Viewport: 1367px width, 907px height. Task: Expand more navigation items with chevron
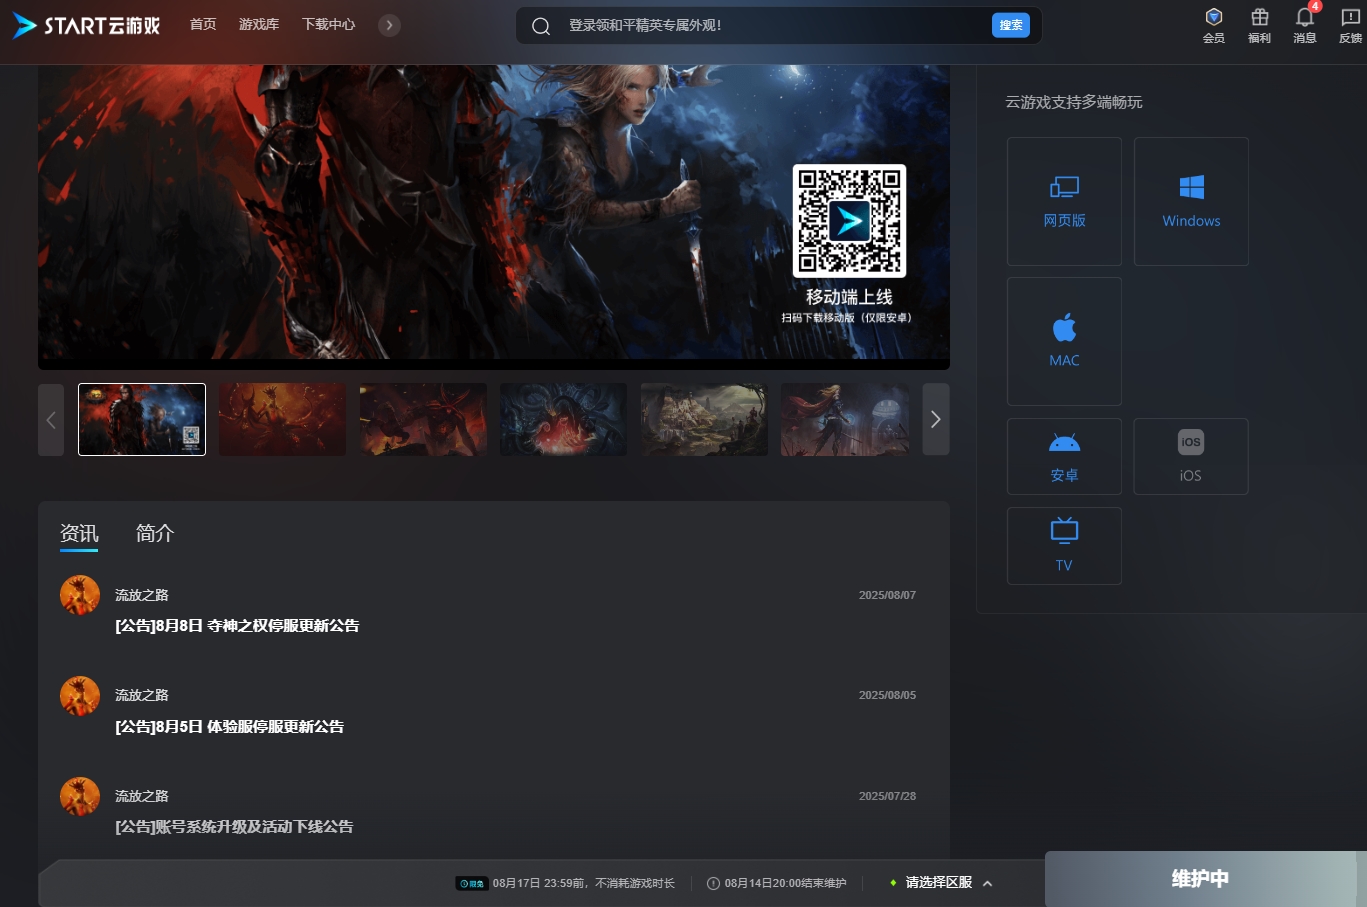(390, 25)
